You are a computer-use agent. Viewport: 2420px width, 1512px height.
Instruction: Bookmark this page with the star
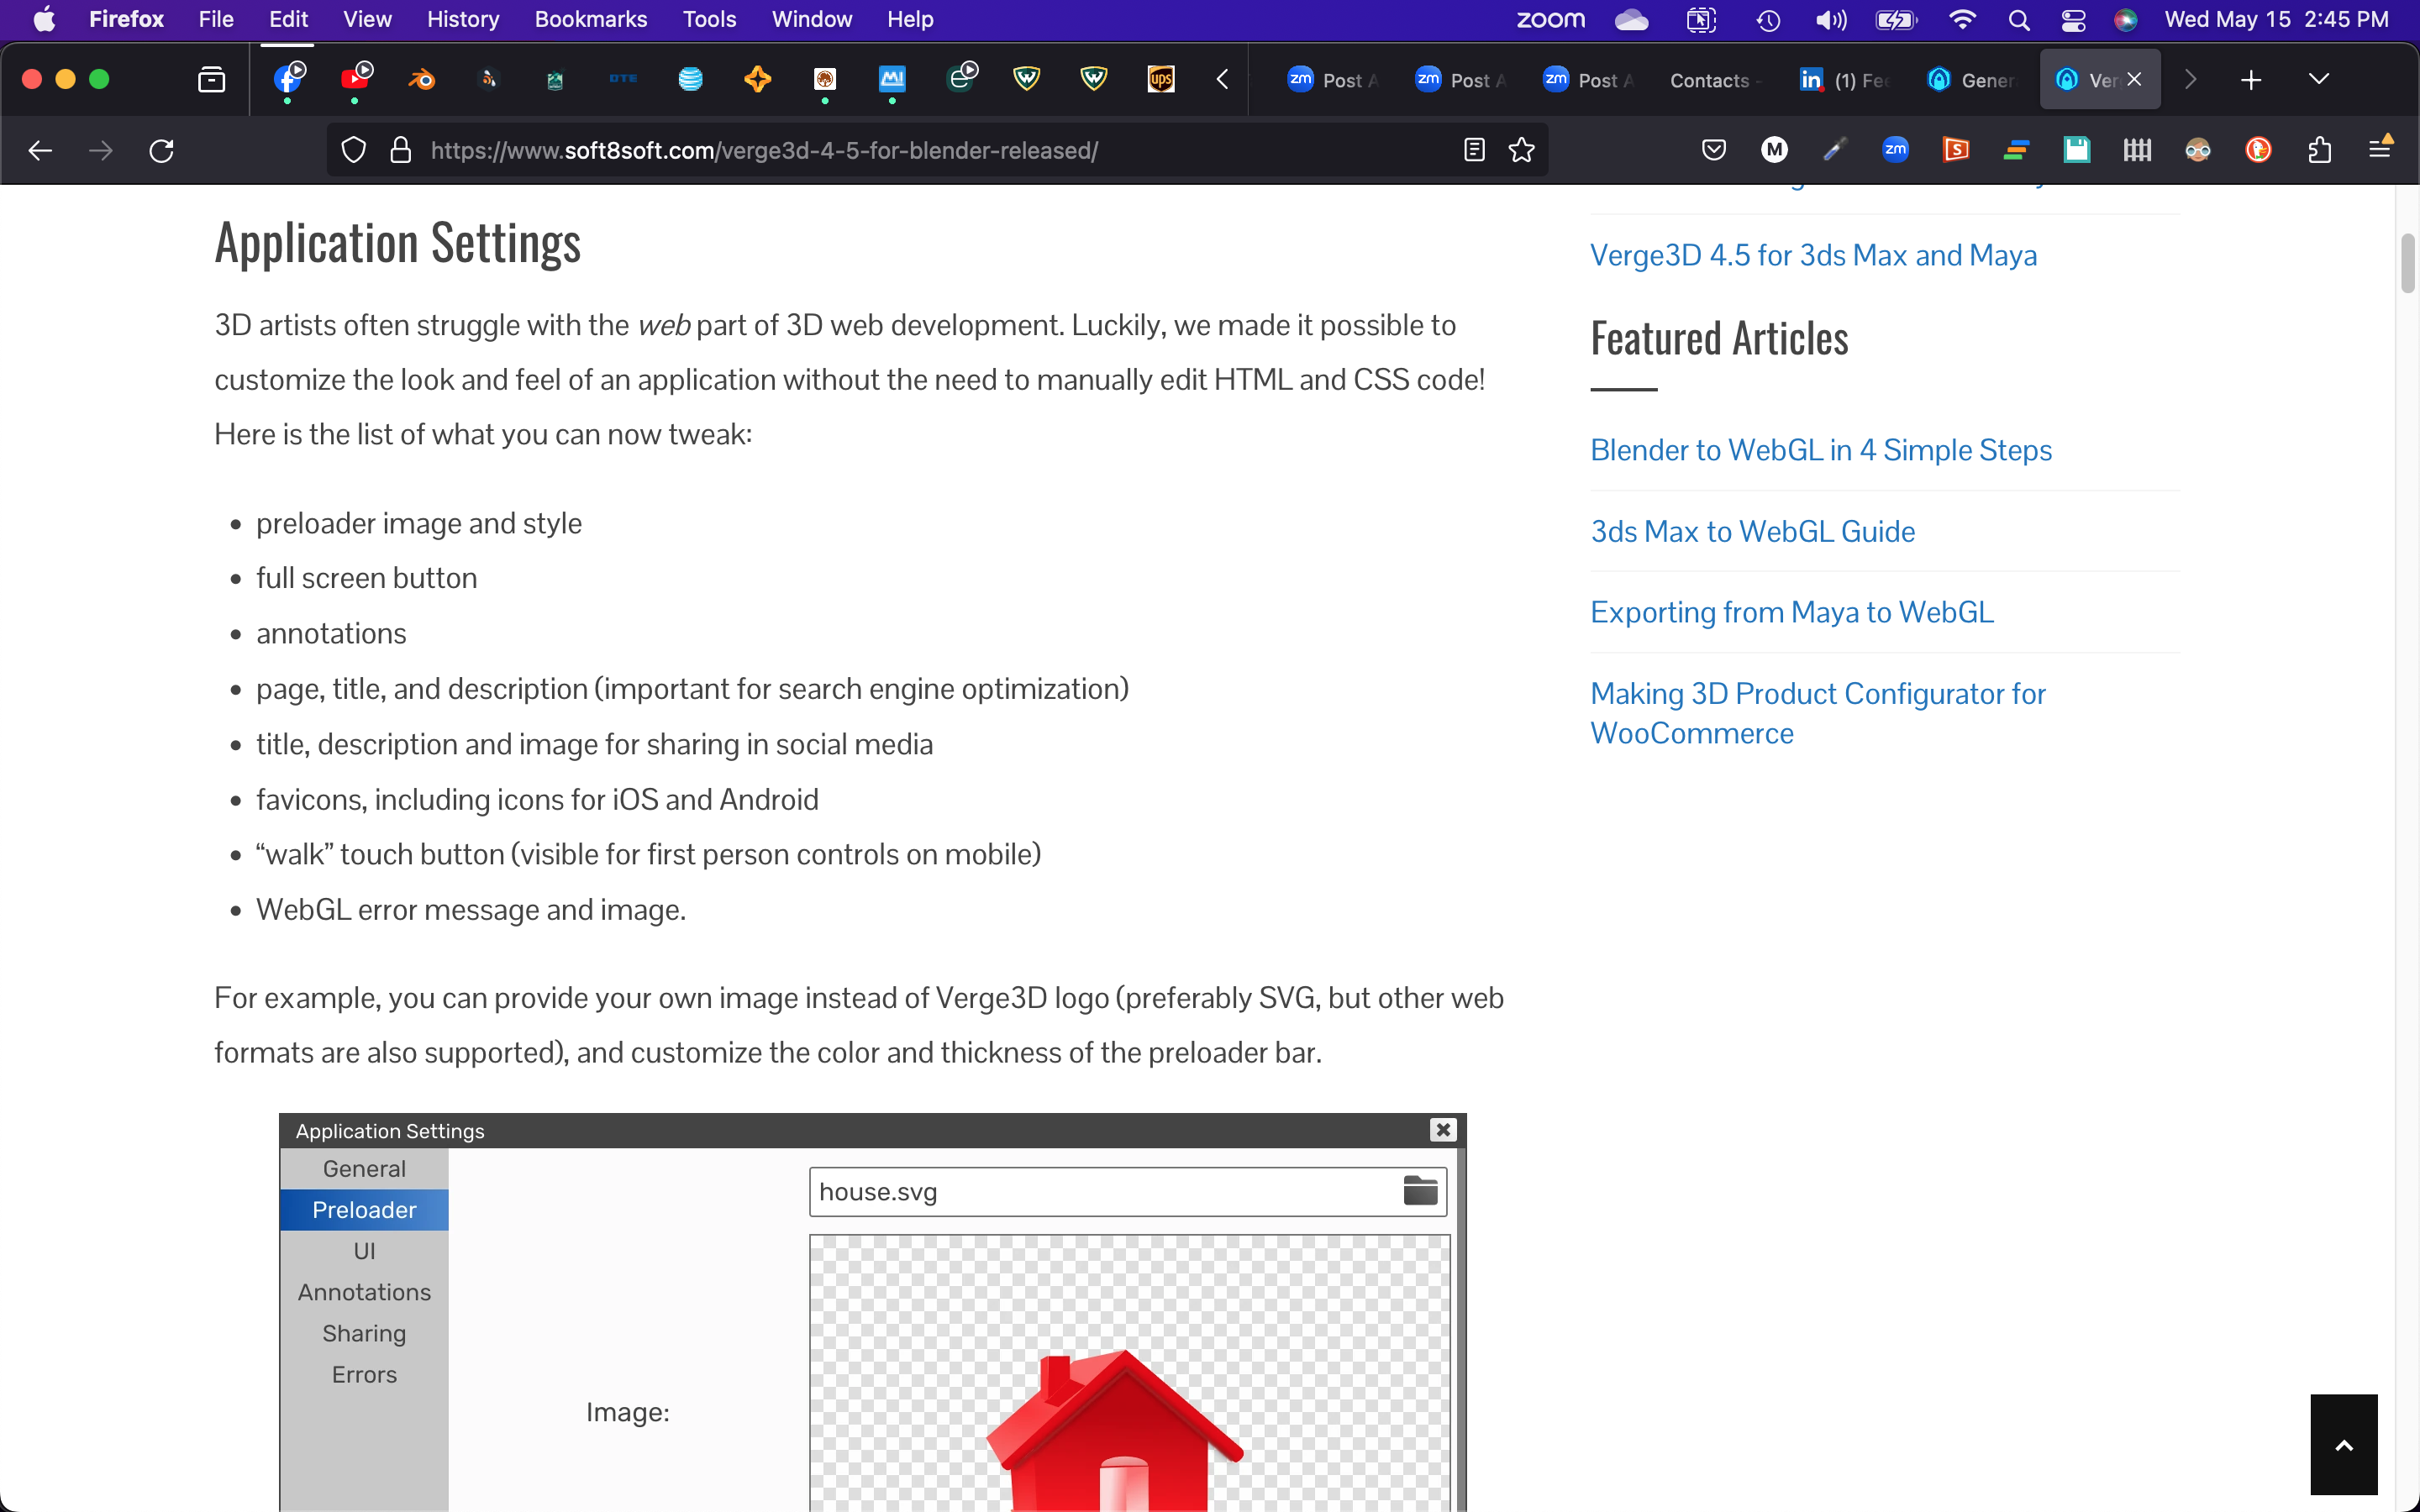pyautogui.click(x=1521, y=151)
